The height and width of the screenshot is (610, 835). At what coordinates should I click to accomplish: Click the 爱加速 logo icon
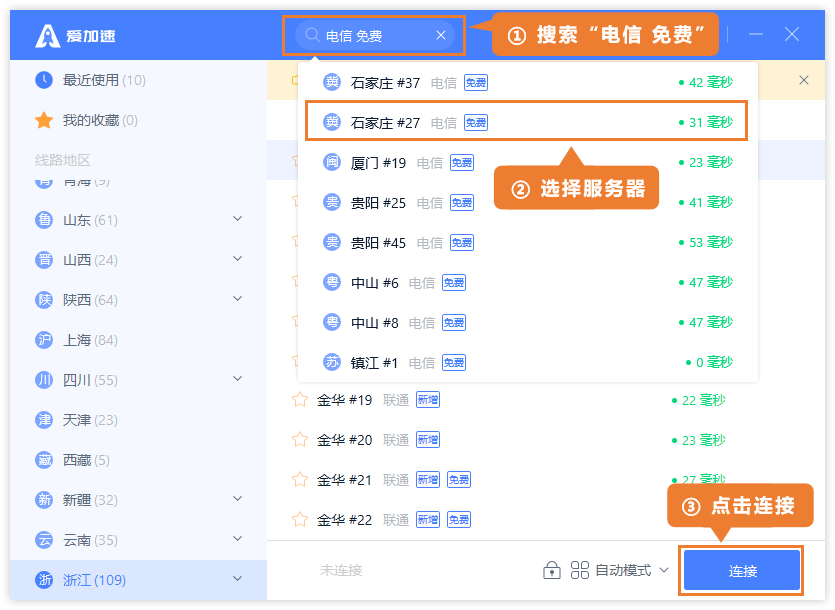click(47, 36)
